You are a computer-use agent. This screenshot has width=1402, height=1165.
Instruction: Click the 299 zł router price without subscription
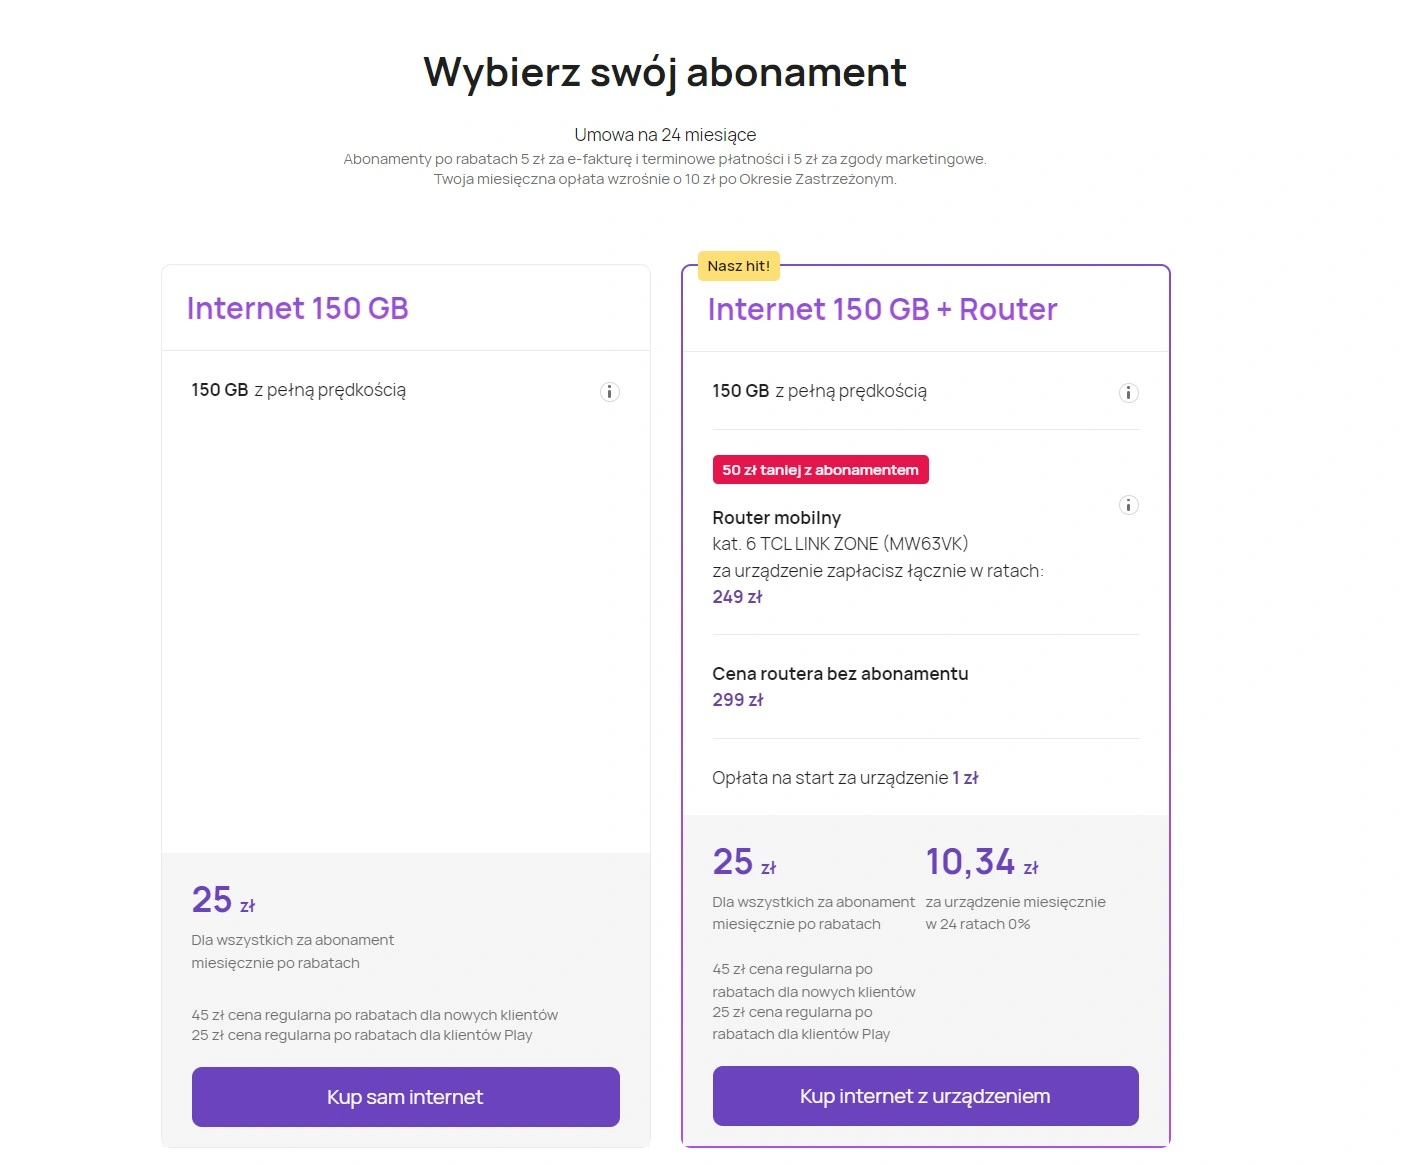click(x=737, y=700)
